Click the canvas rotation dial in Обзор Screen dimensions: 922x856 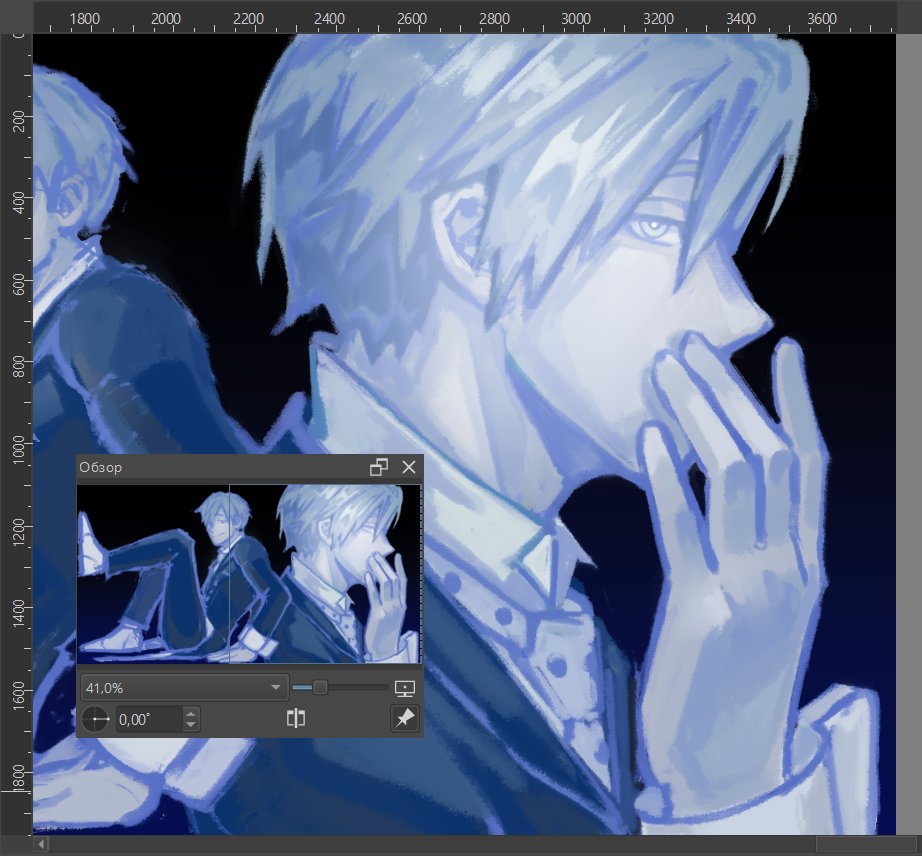tap(95, 719)
